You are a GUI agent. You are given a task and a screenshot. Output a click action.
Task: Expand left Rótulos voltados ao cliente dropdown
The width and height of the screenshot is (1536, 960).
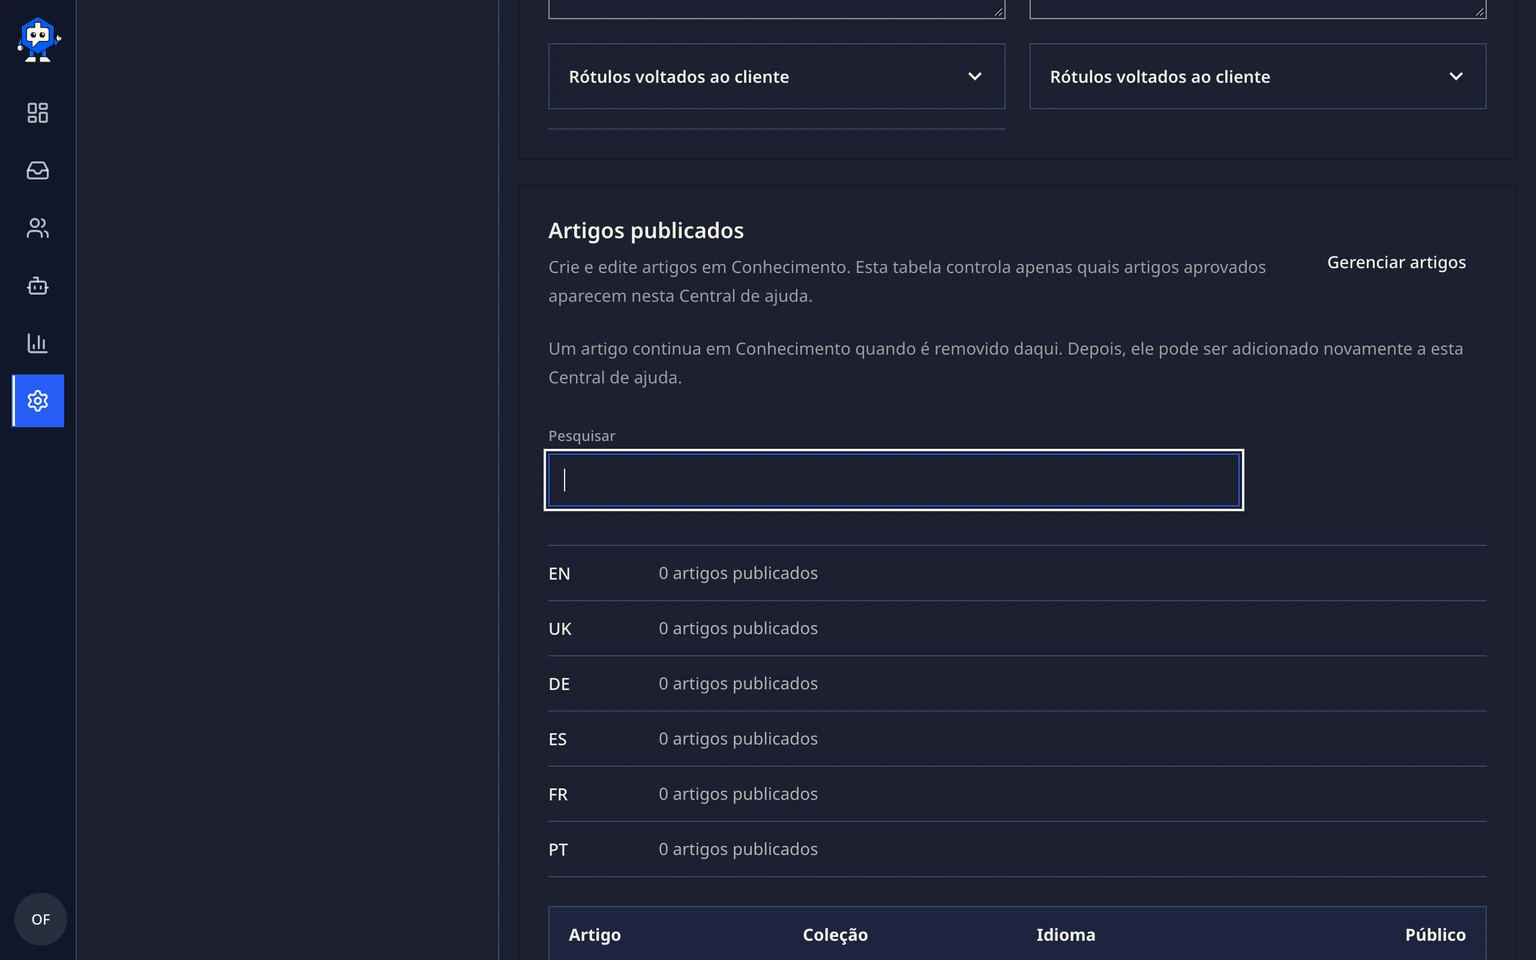click(x=776, y=76)
